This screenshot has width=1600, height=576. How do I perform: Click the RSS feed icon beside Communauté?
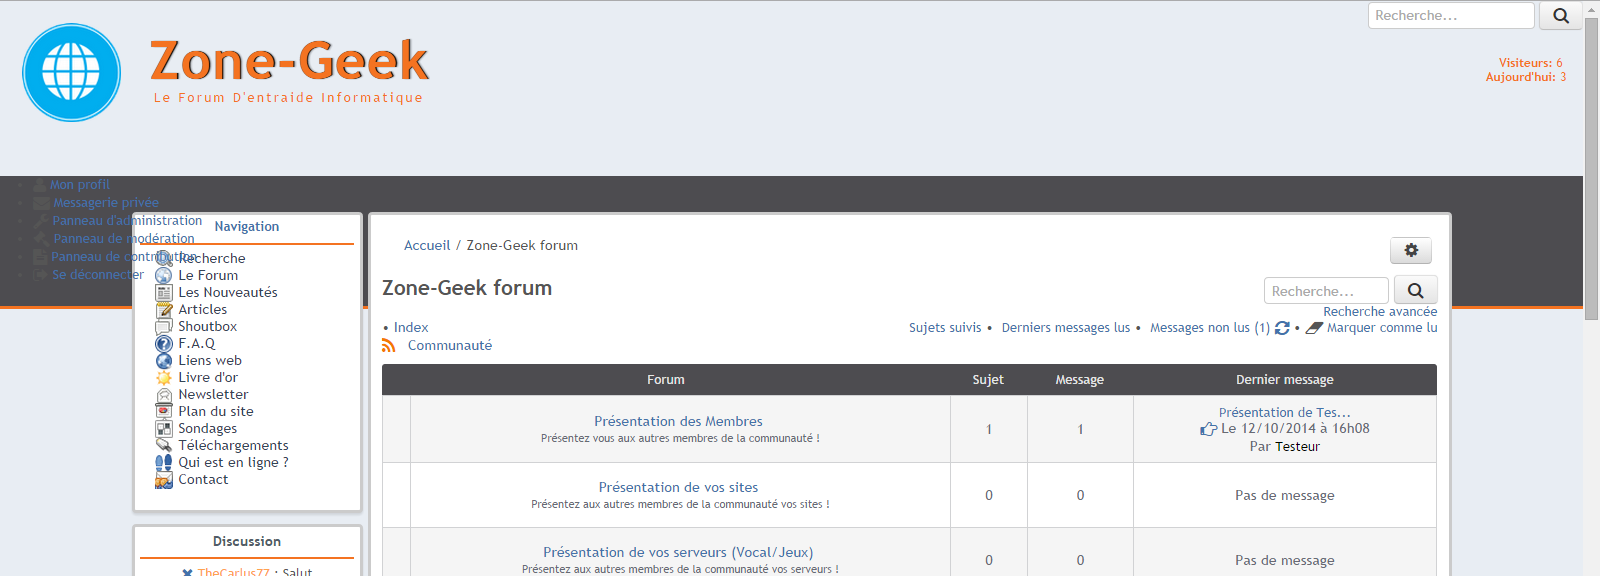coord(389,346)
